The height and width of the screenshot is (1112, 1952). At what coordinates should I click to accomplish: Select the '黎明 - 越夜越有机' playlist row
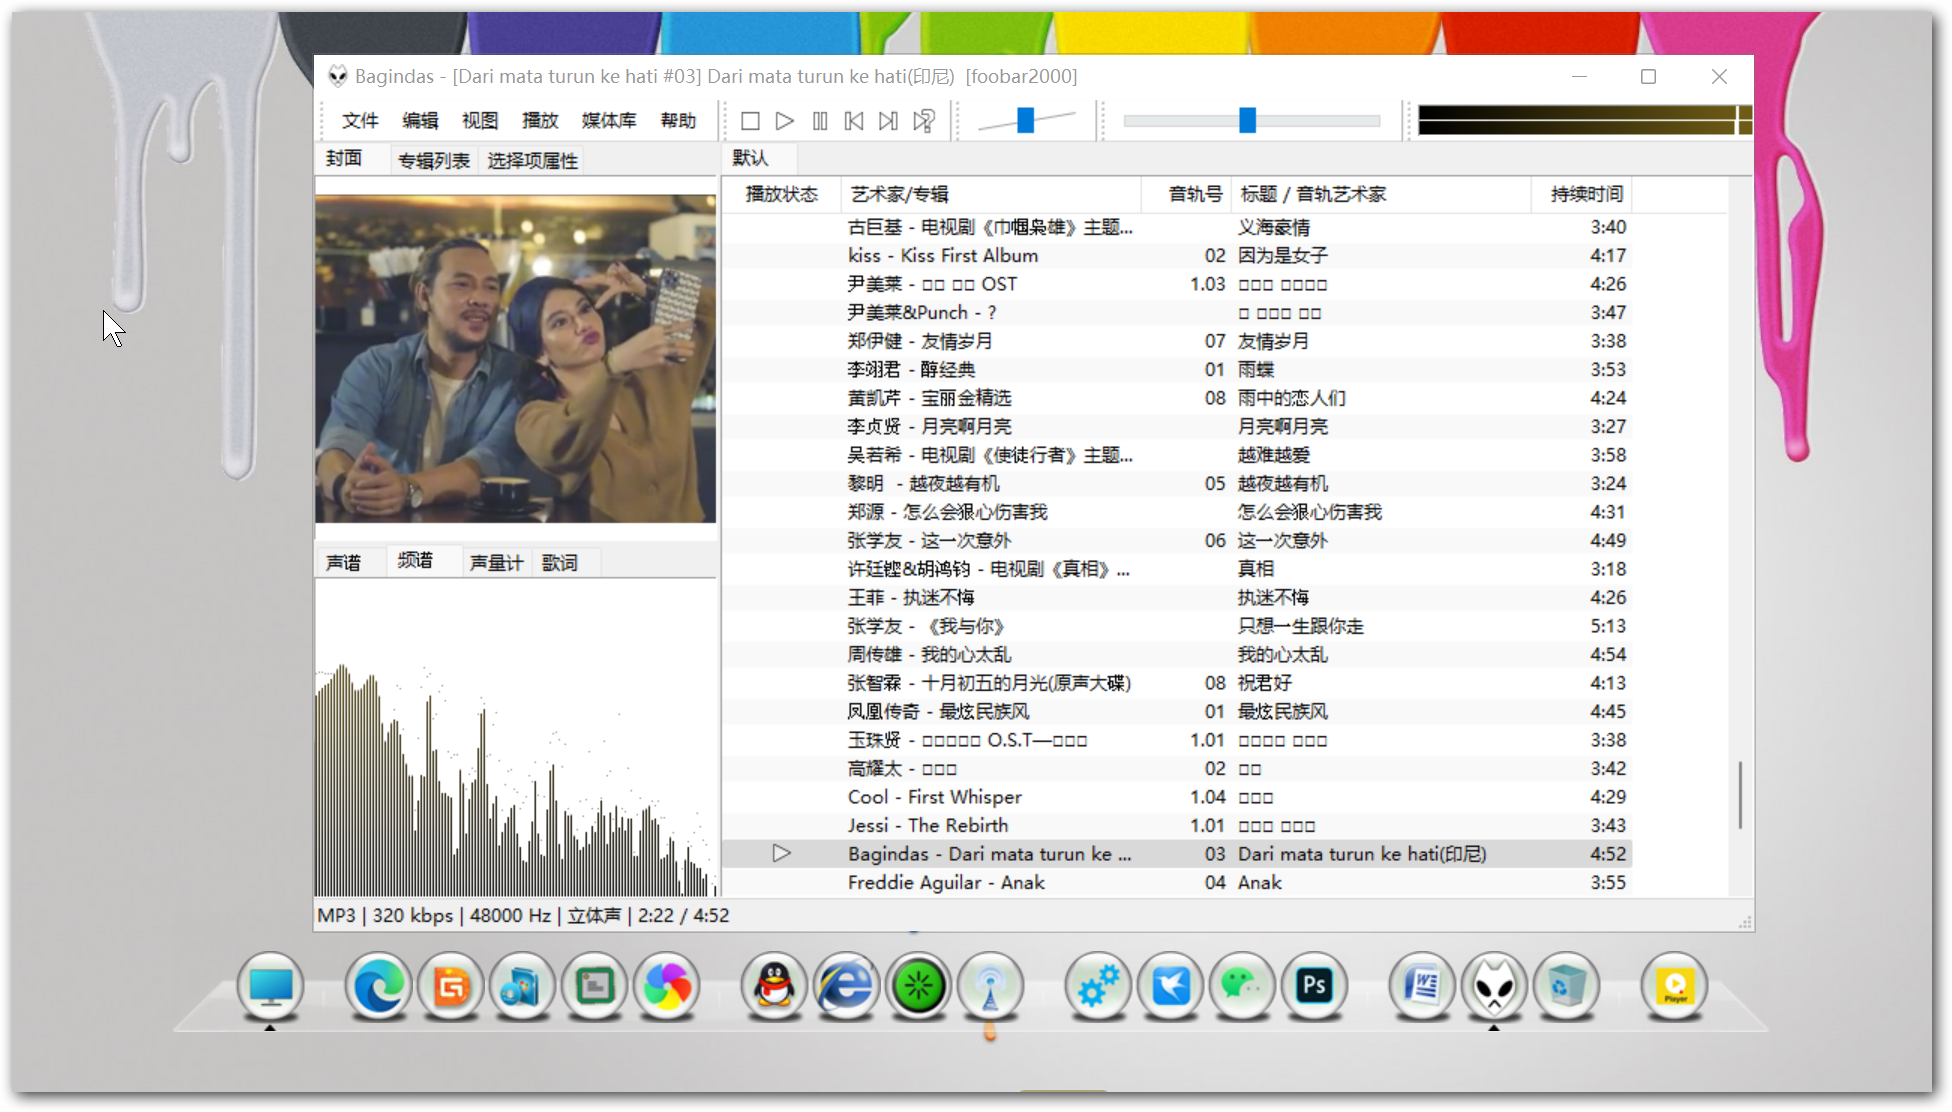point(1178,483)
